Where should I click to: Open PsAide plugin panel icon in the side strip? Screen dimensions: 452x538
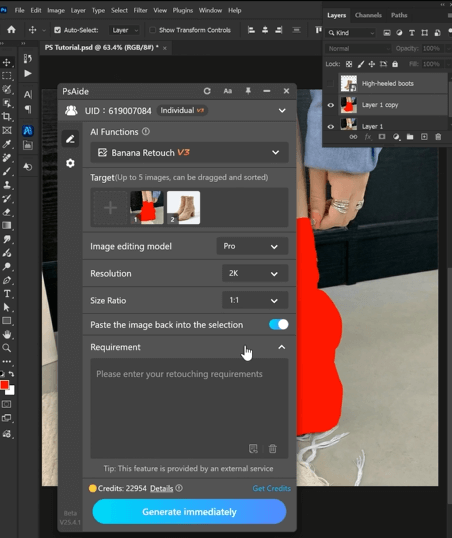point(28,130)
